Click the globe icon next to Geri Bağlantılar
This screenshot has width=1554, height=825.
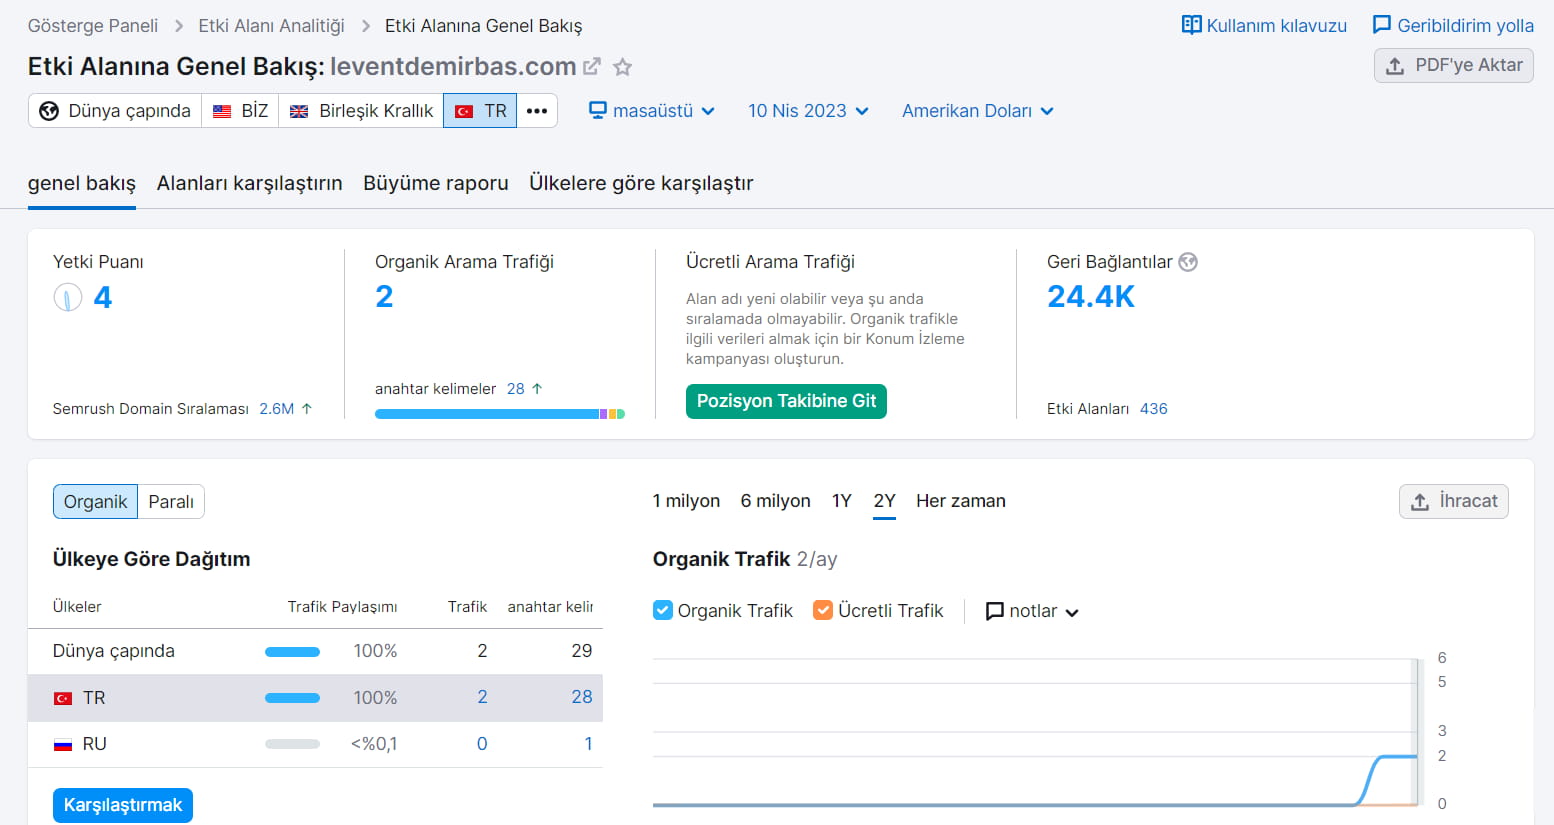[1188, 262]
